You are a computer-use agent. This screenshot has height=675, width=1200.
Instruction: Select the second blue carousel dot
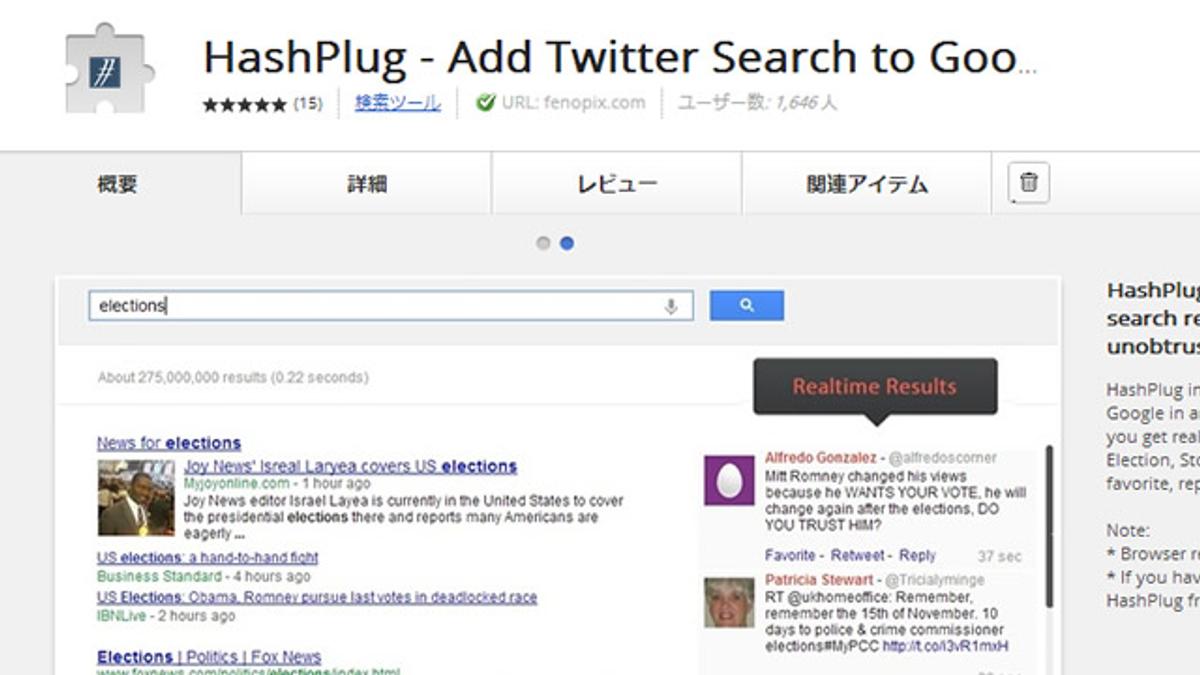(567, 243)
